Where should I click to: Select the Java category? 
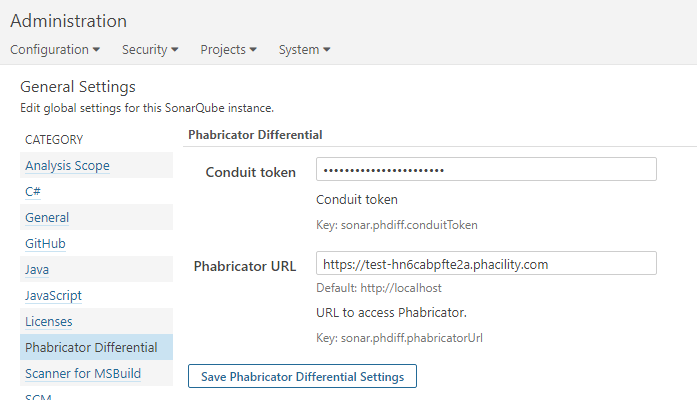point(37,269)
